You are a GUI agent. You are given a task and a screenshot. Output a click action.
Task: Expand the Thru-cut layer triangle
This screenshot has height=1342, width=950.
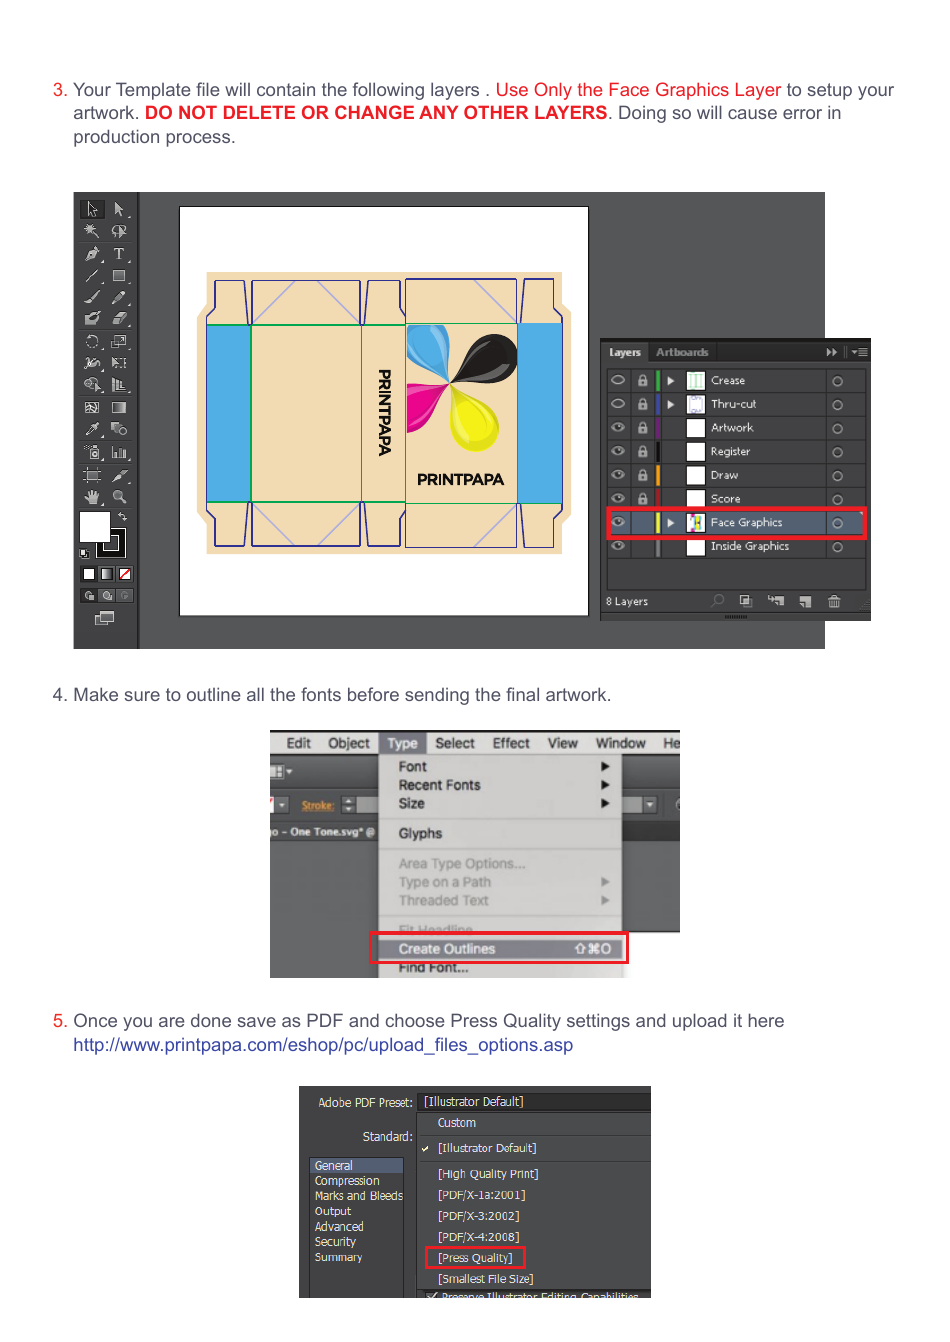click(x=670, y=404)
